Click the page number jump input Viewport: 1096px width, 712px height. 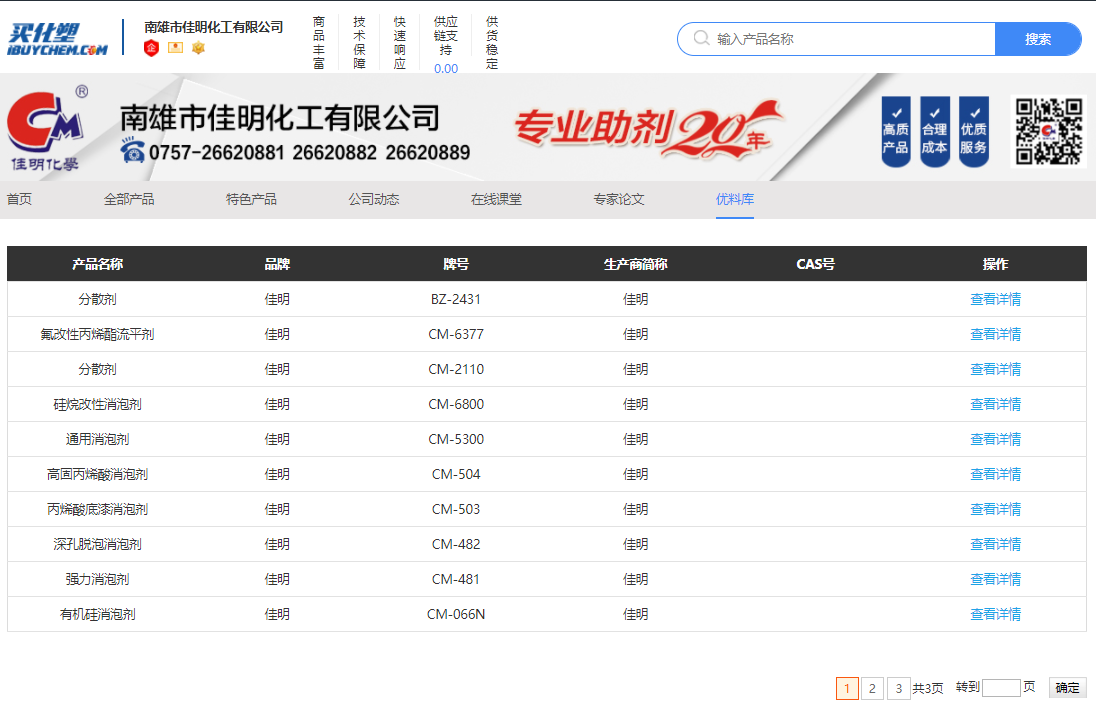click(x=1001, y=688)
